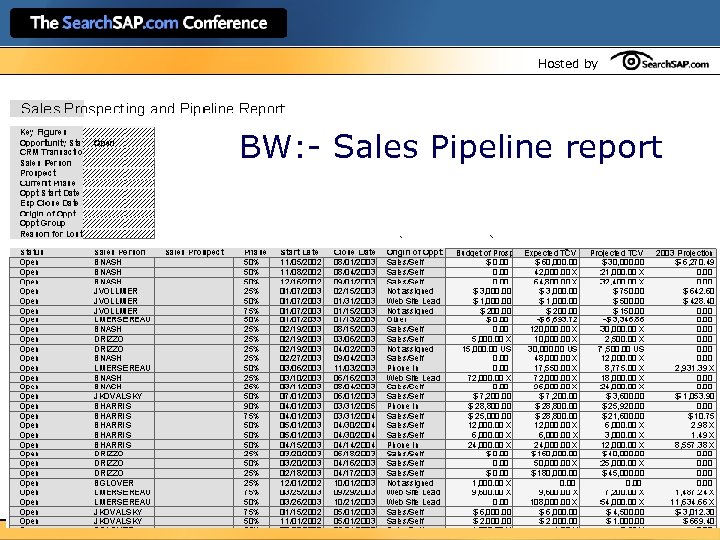Click the $669.40 projection value
The height and width of the screenshot is (540, 720).
[698, 521]
